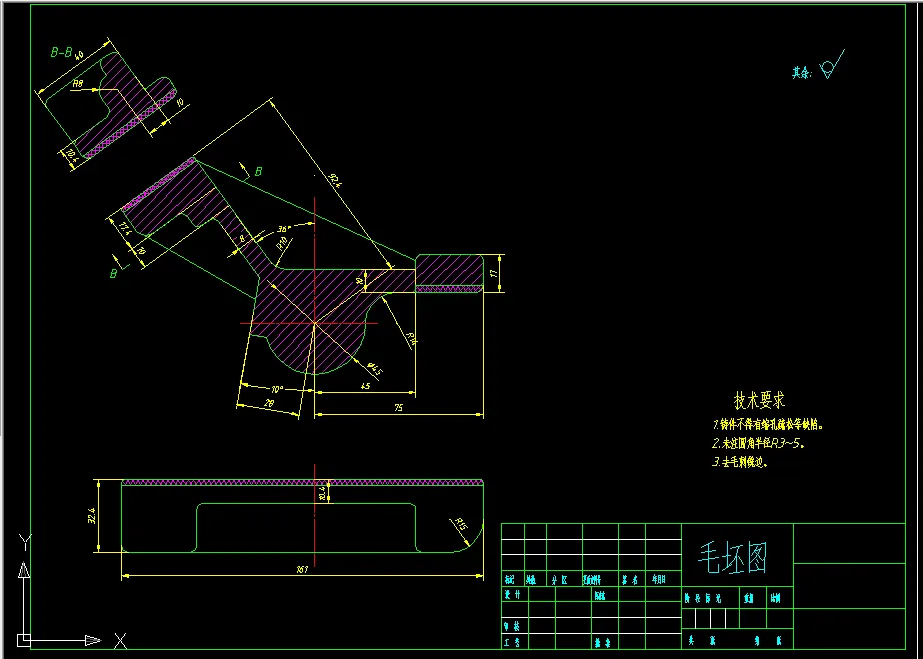Click the 40 dimension in B-B view
923x659 pixels.
pyautogui.click(x=79, y=55)
